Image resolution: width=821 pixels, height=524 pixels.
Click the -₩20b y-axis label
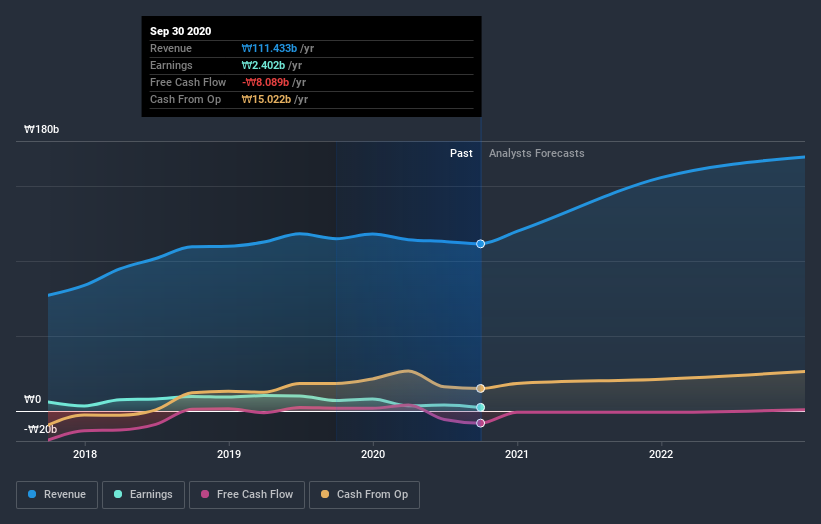tap(40, 430)
